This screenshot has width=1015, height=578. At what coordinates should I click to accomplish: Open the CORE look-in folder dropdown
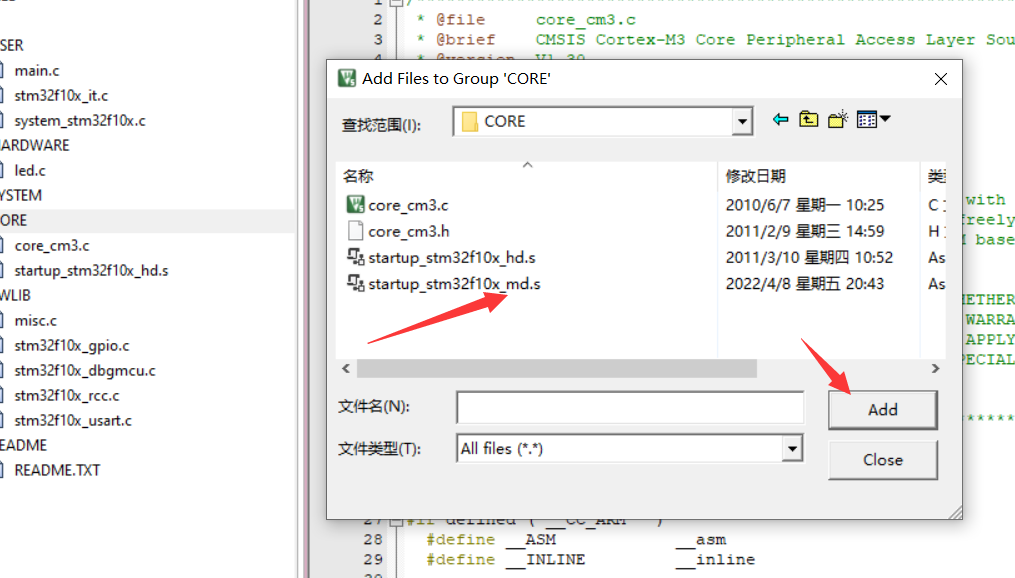(742, 122)
